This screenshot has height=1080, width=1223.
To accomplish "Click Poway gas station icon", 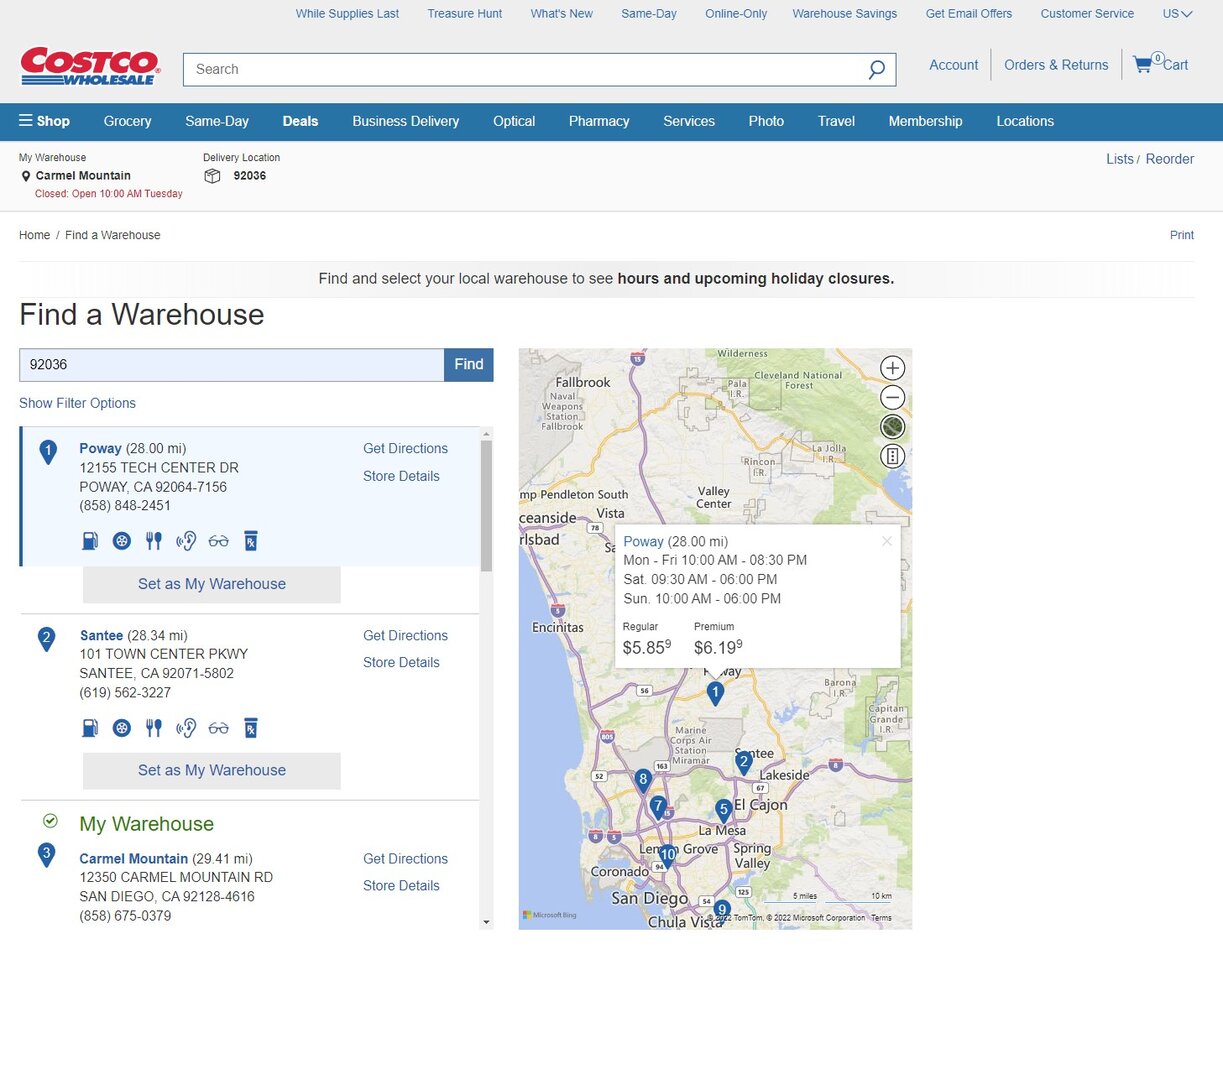I will (x=90, y=541).
